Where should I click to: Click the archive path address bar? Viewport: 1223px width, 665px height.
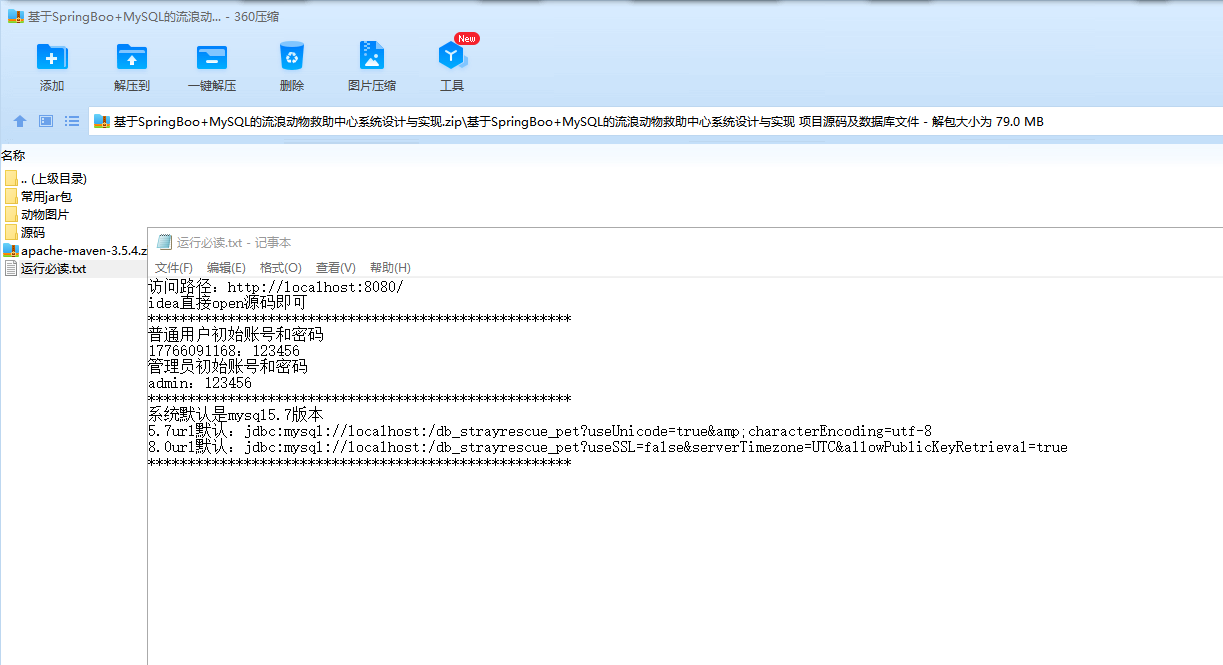655,122
